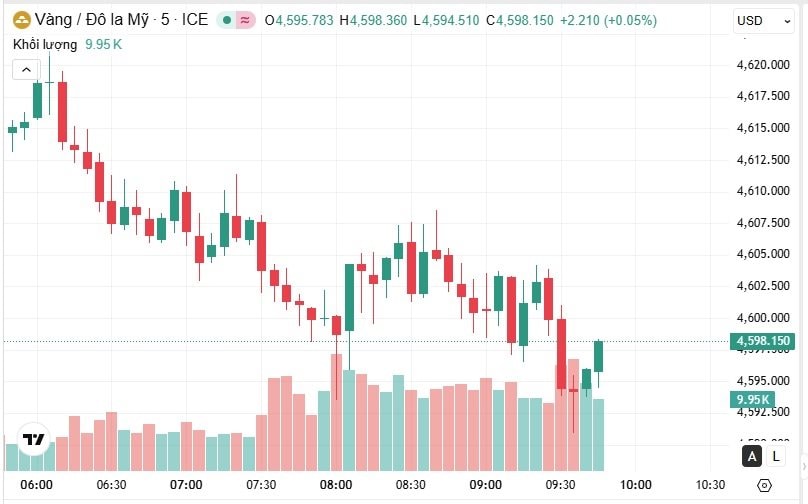Click the pink data-mode wave icon
Image resolution: width=808 pixels, height=504 pixels.
(244, 20)
